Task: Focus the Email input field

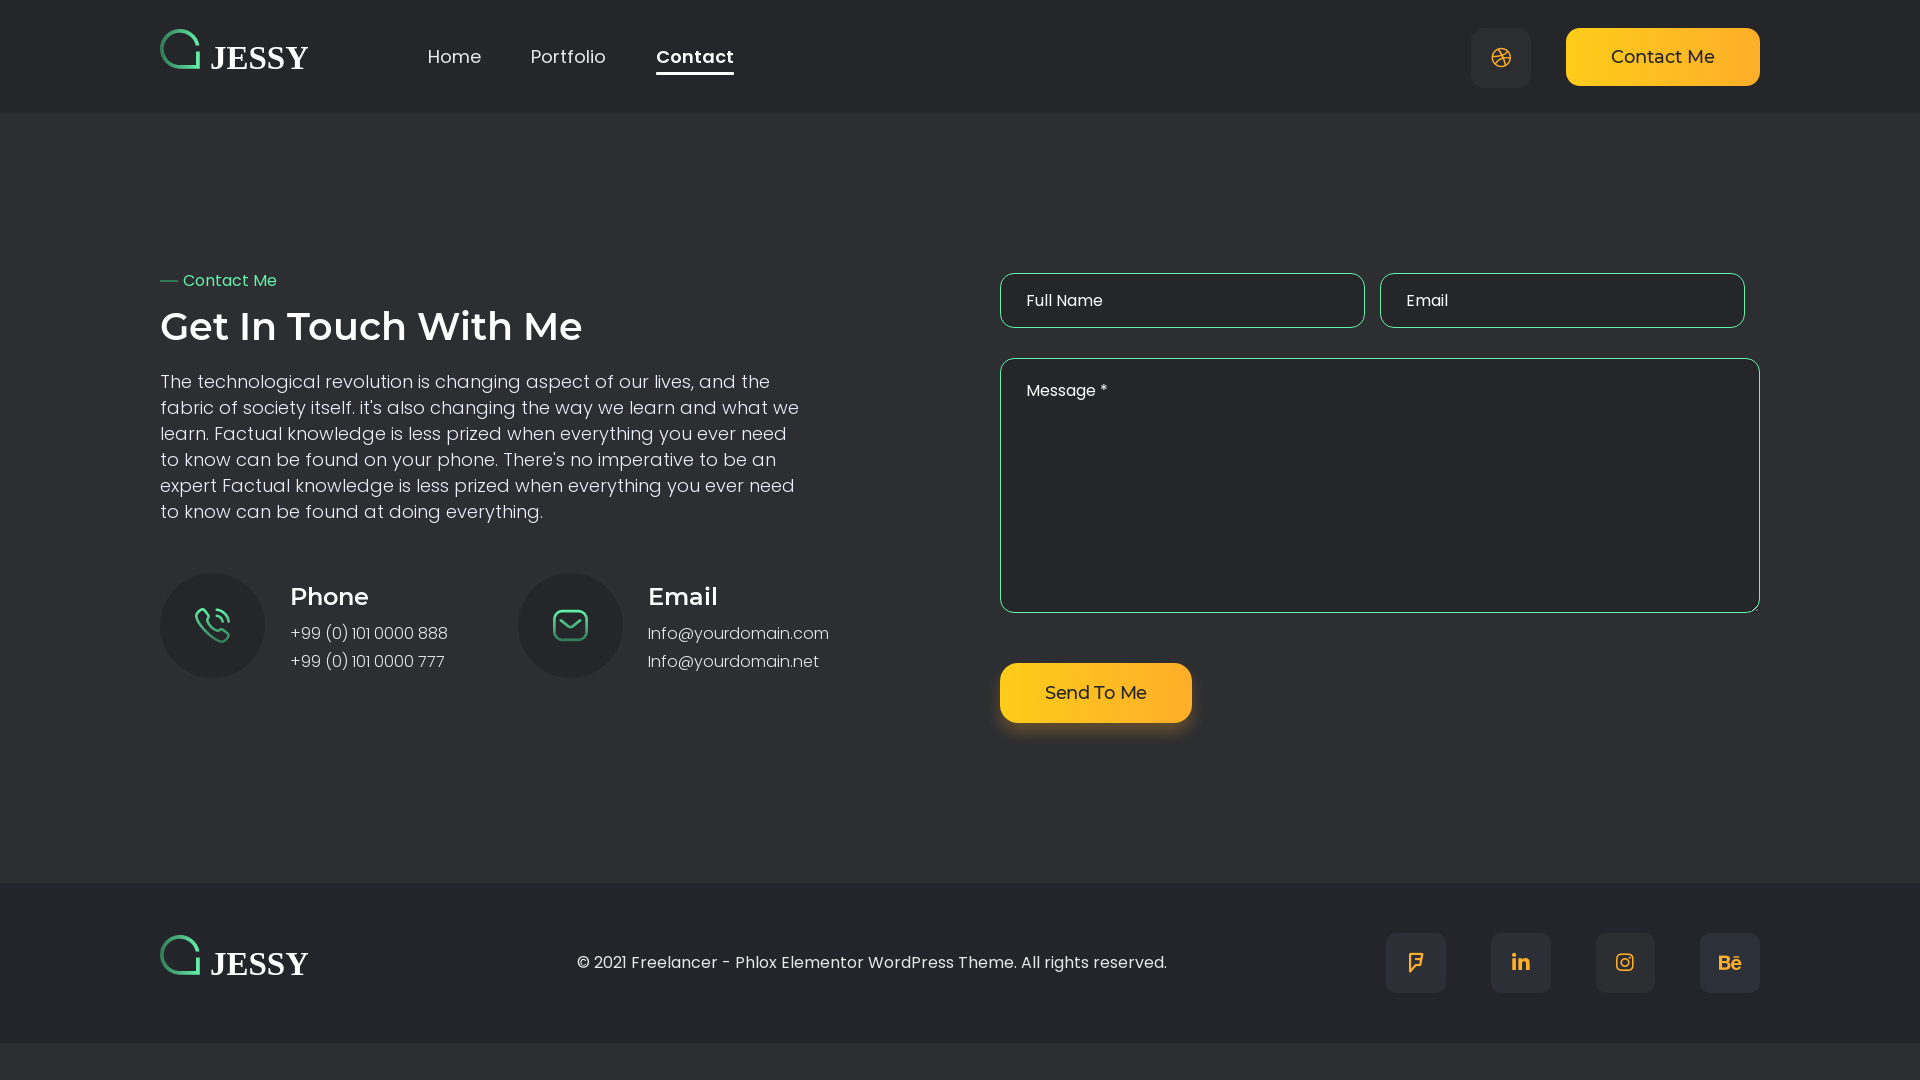Action: tap(1562, 301)
